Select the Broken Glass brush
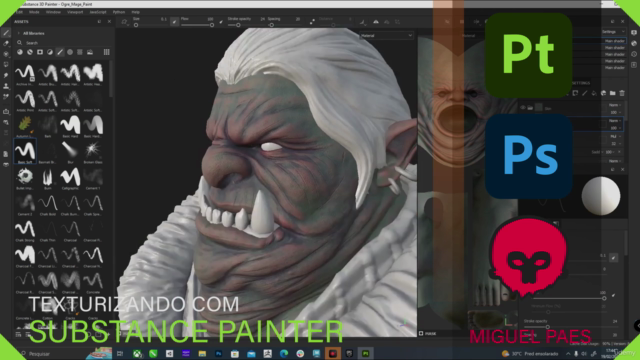The width and height of the screenshot is (640, 360). [93, 151]
